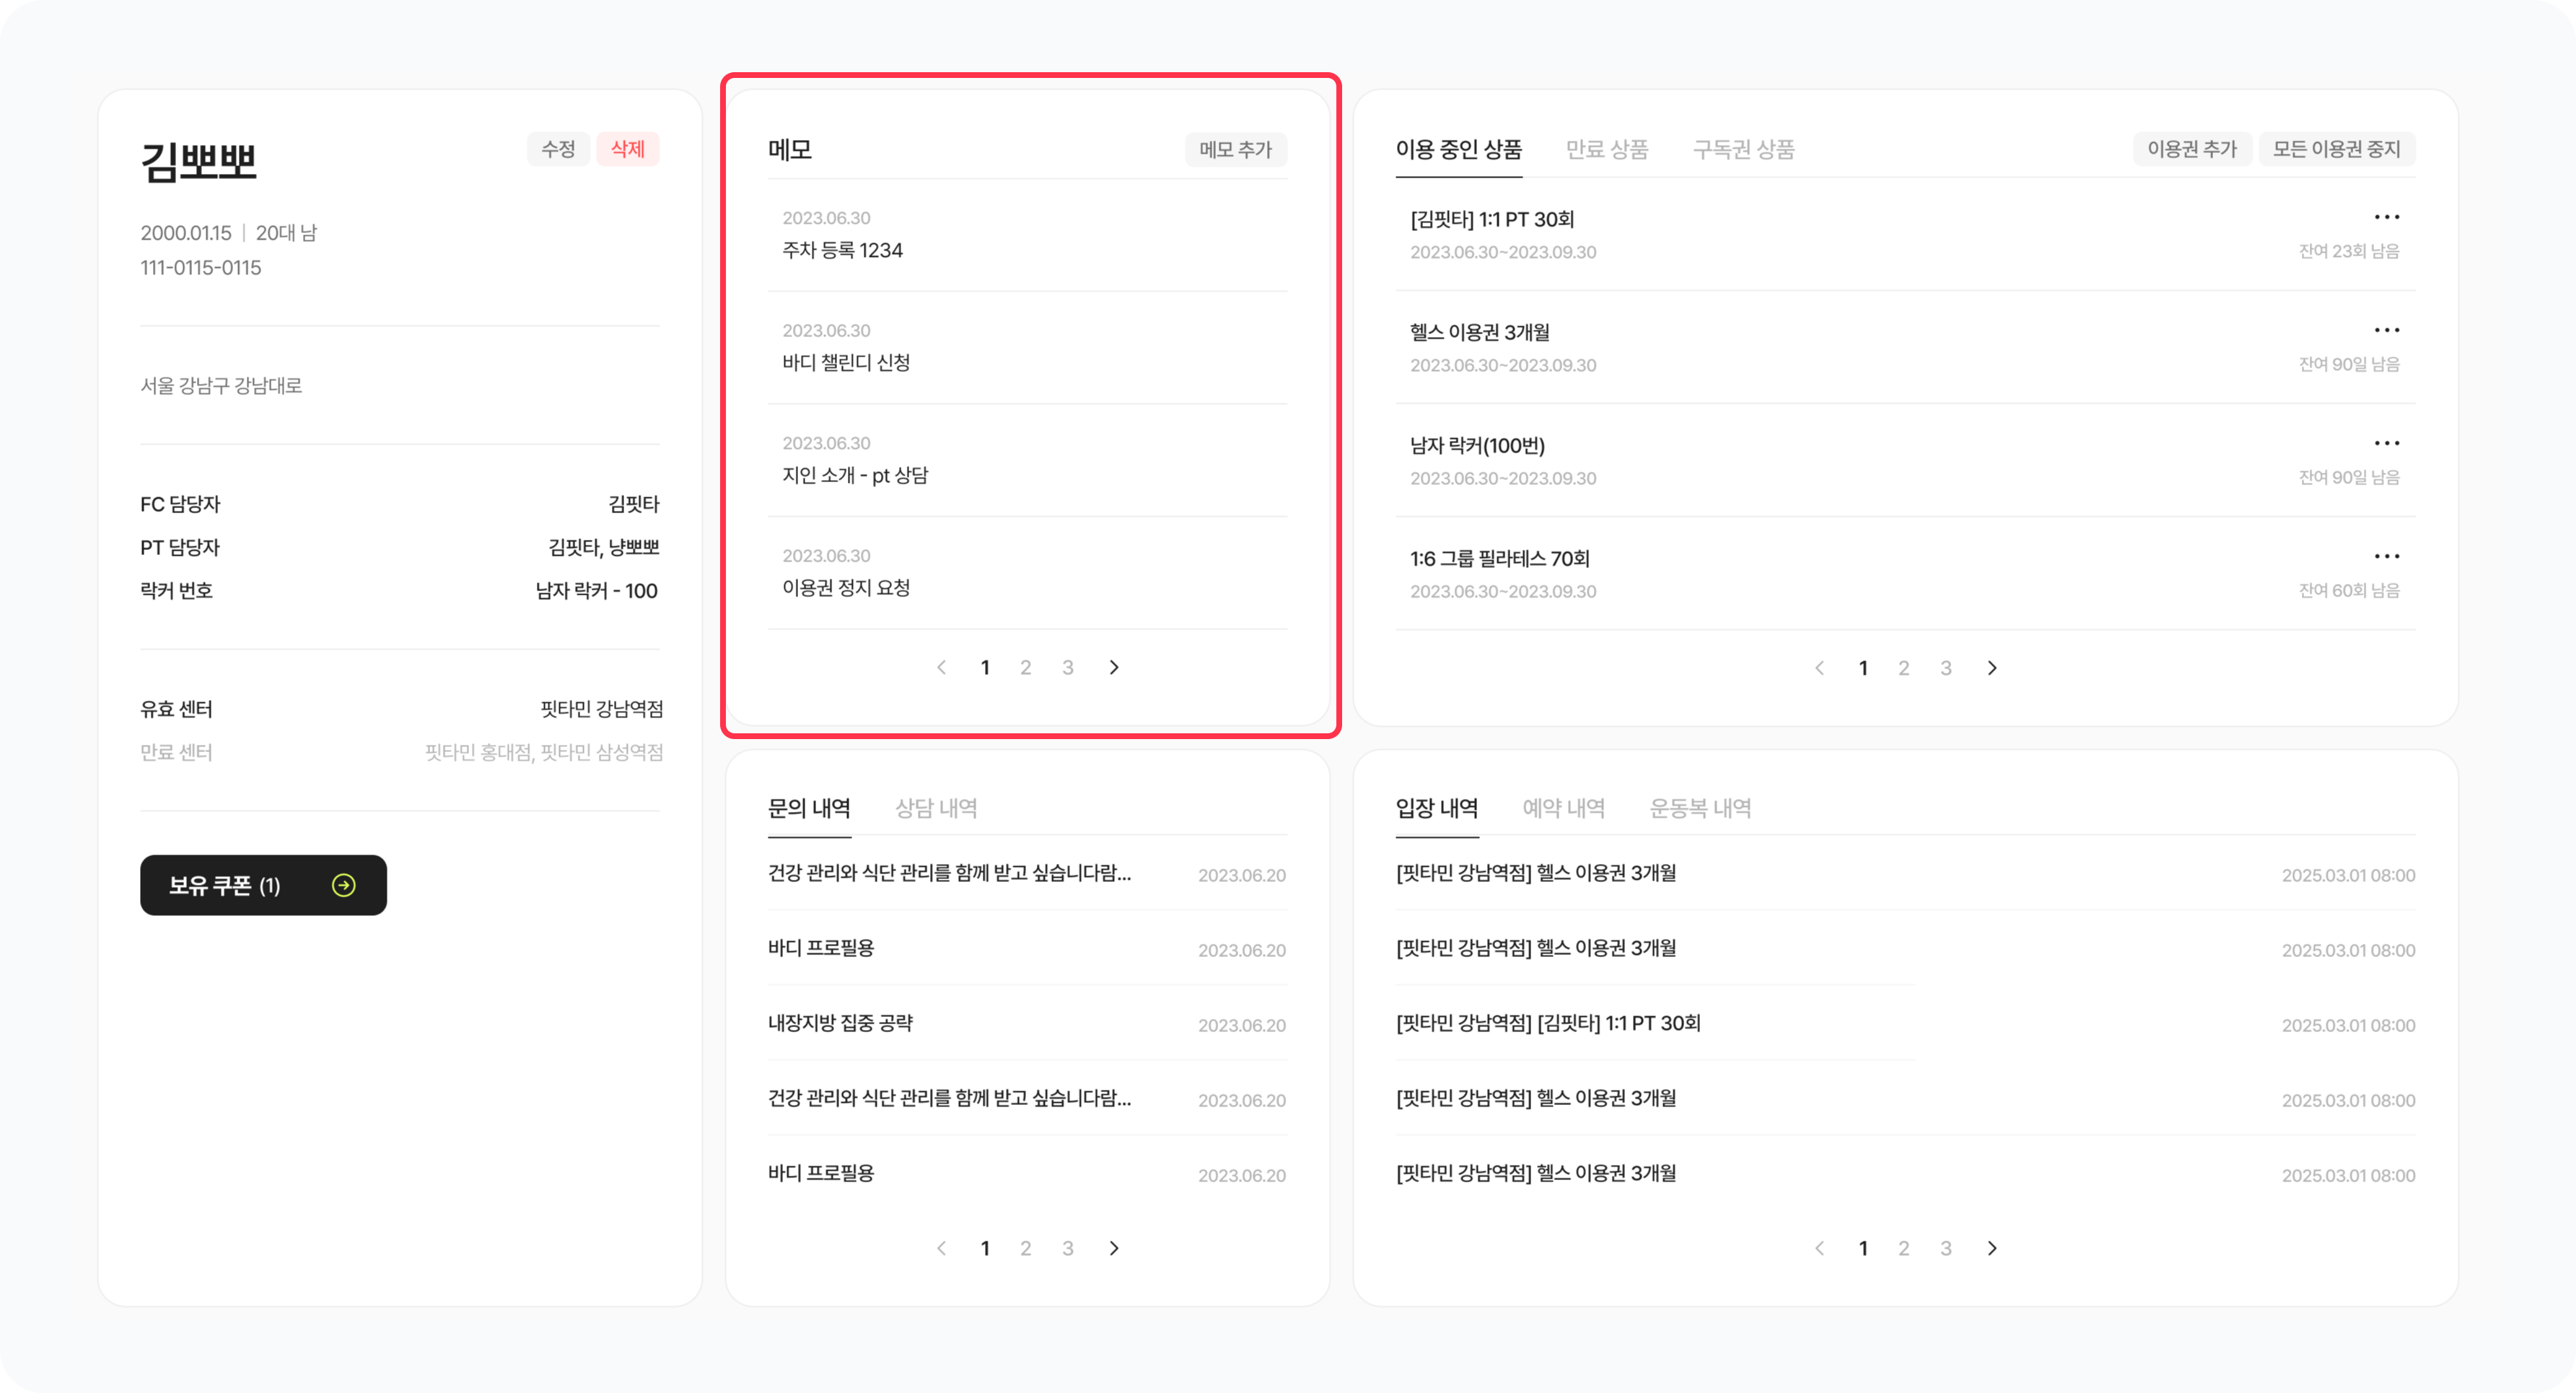Open the 내장지방 집중 공략 inquiry

(840, 1023)
